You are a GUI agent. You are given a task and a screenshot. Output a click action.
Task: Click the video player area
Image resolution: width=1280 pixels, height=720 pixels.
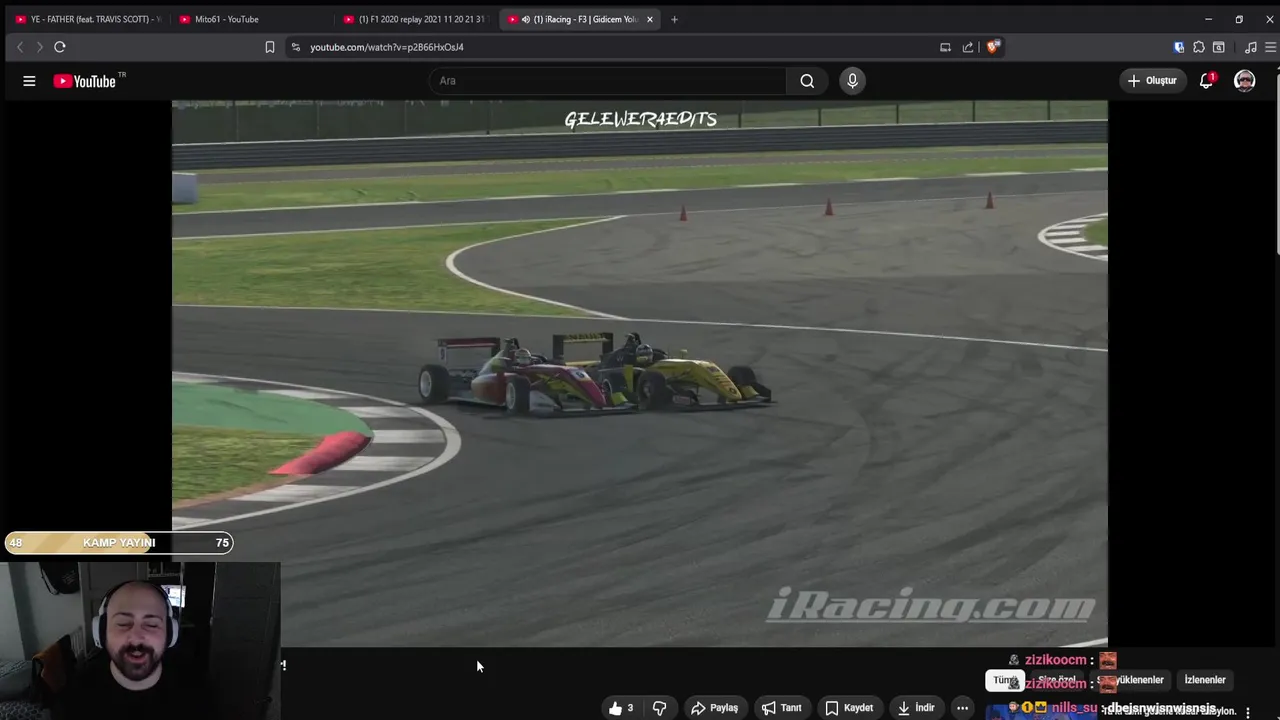tap(640, 373)
